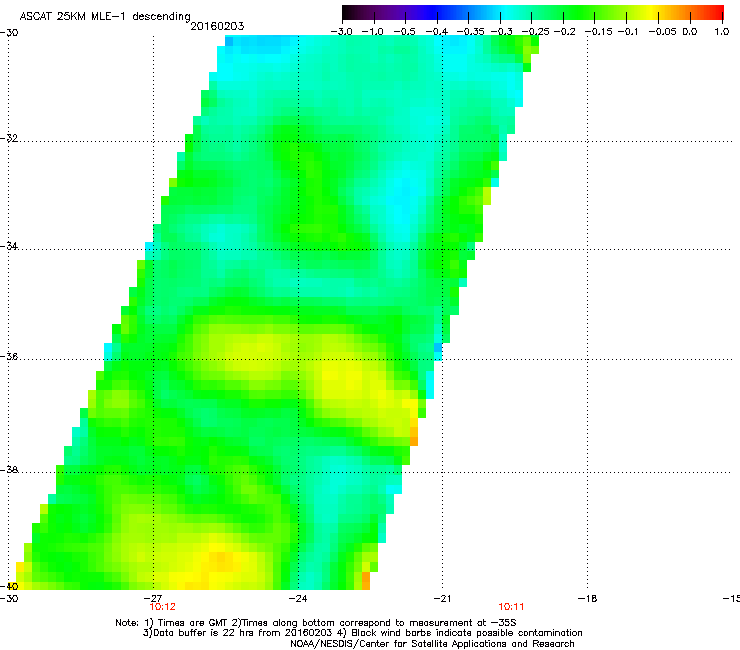Click the -34 latitude axis label
The height and width of the screenshot is (650, 740).
pyautogui.click(x=9, y=246)
